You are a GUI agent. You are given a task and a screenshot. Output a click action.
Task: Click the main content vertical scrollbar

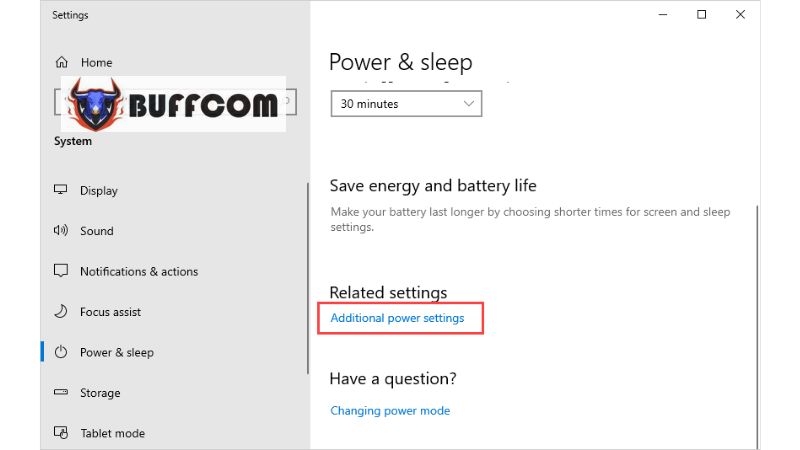click(757, 327)
